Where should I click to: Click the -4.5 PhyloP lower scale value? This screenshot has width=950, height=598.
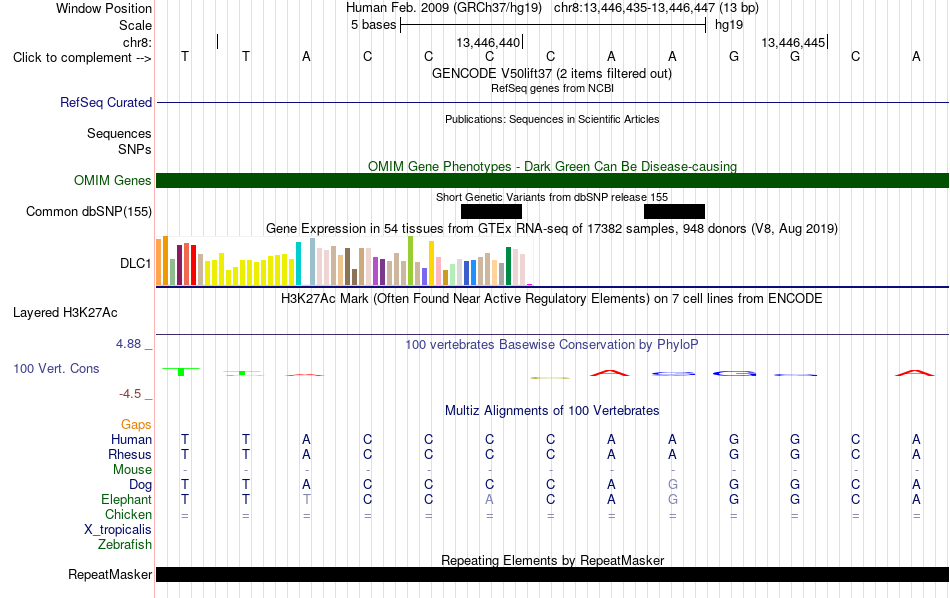[x=130, y=394]
